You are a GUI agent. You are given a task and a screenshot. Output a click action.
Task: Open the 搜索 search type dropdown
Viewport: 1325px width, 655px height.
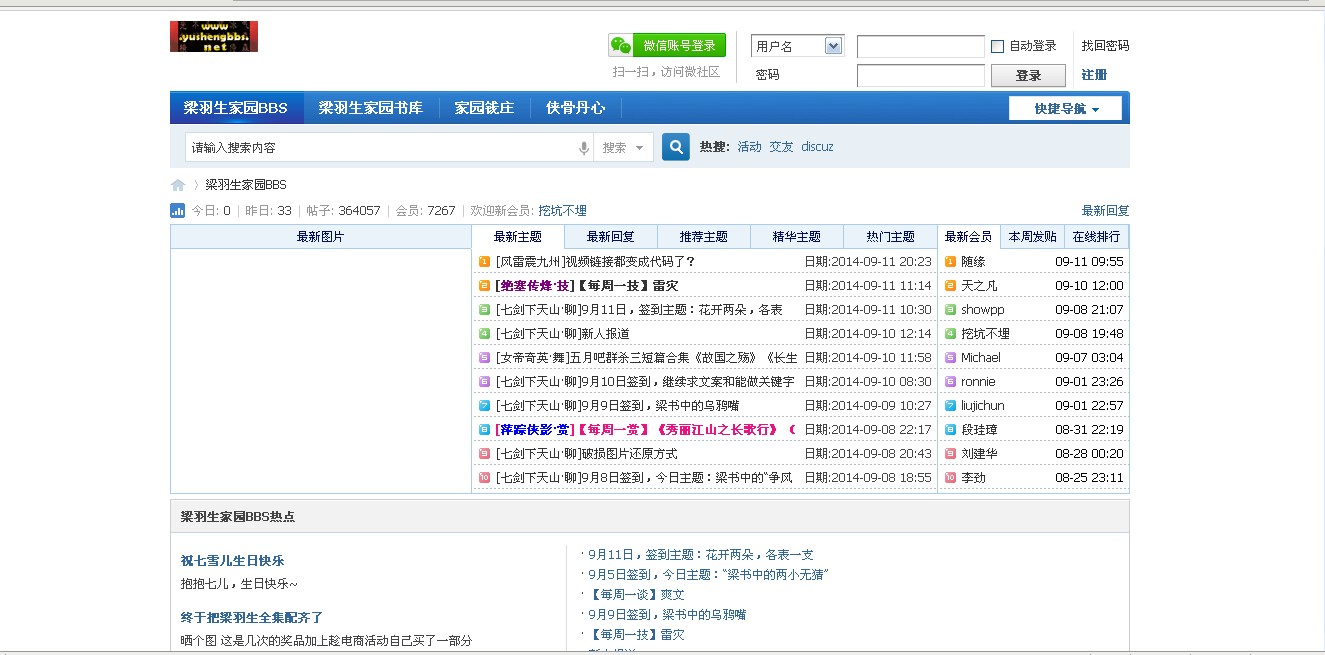point(624,148)
